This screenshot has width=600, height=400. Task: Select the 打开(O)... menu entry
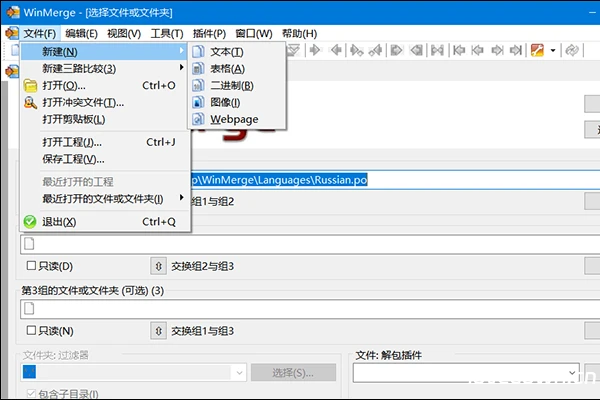pyautogui.click(x=104, y=85)
